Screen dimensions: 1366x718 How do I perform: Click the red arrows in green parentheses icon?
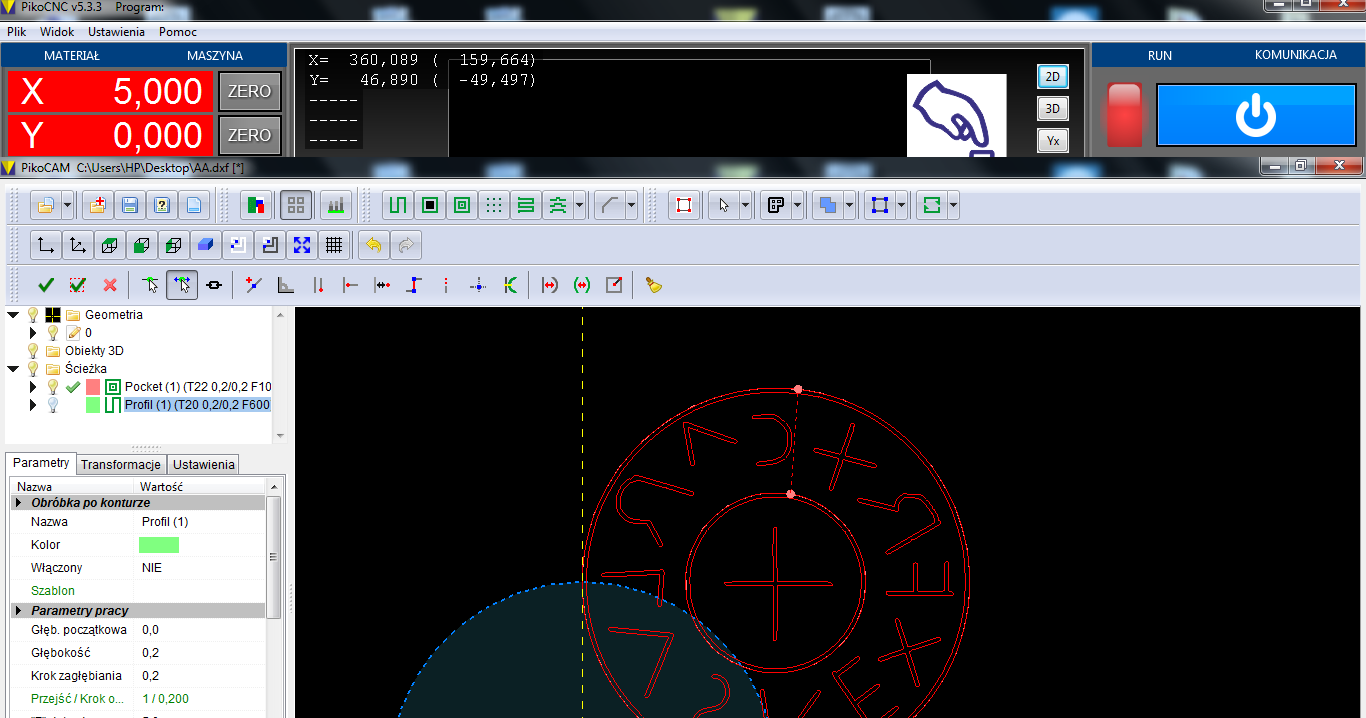pyautogui.click(x=582, y=285)
